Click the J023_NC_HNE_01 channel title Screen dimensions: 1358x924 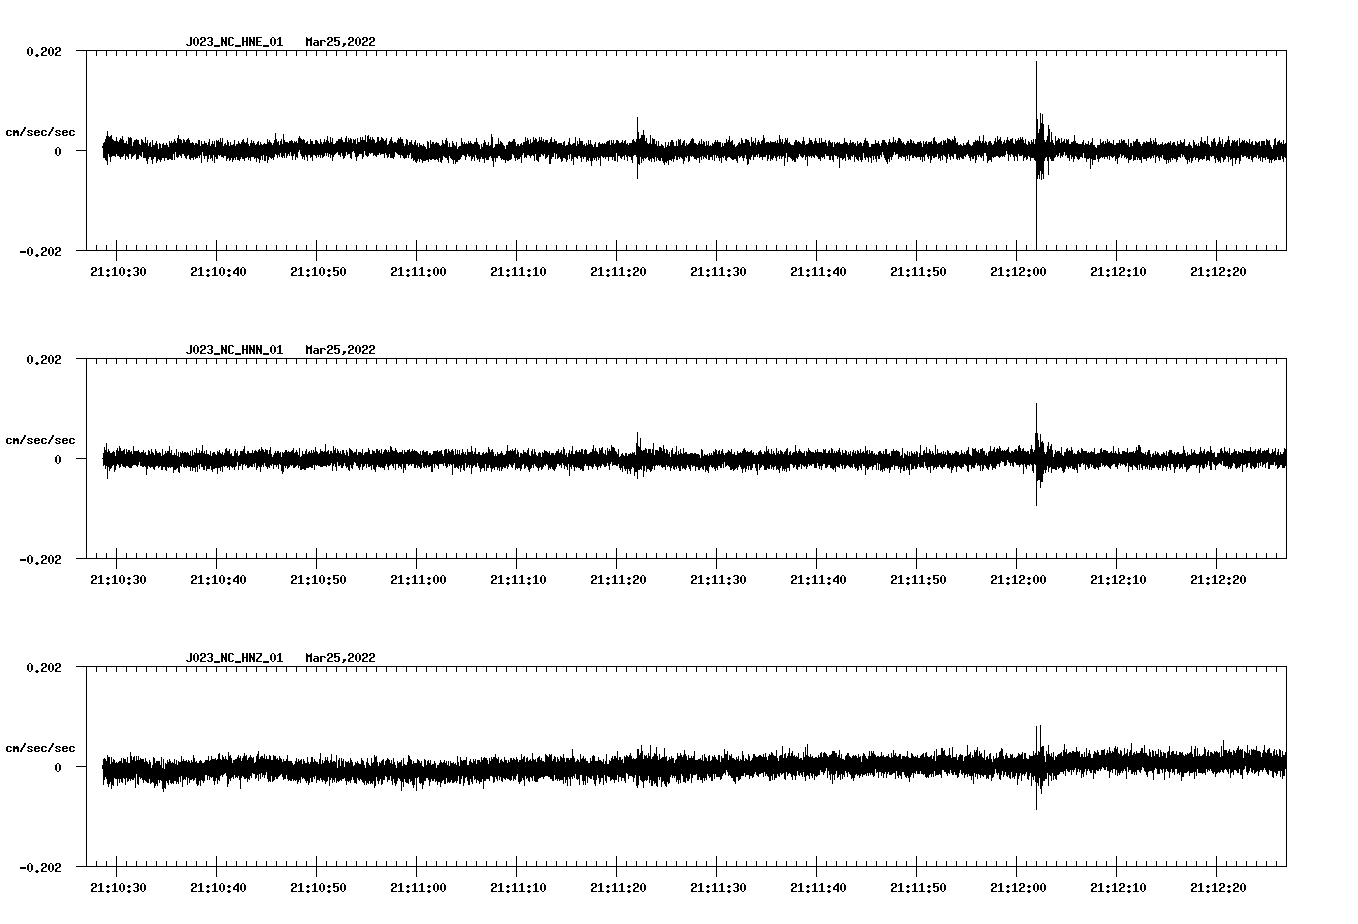coord(234,42)
